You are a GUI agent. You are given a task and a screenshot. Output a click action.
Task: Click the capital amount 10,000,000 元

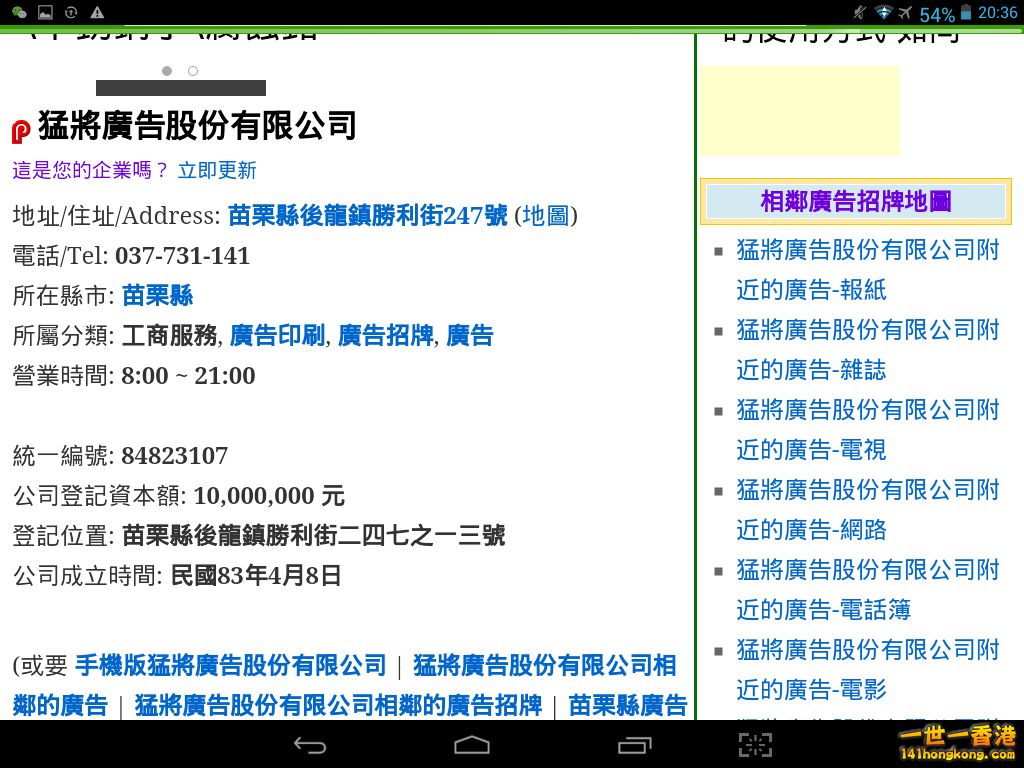(x=269, y=496)
